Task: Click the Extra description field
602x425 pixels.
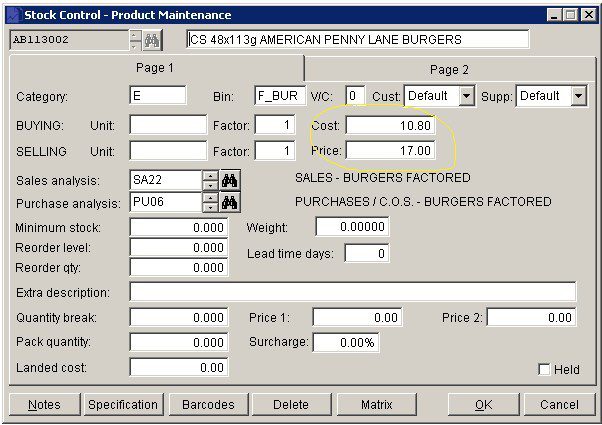Action: pos(353,292)
